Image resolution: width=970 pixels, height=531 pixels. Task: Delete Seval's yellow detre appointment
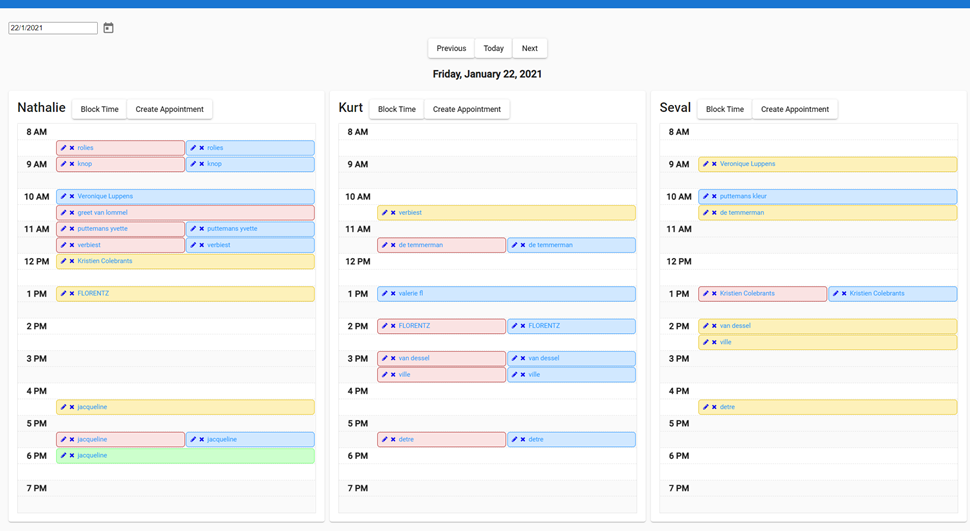pos(714,407)
